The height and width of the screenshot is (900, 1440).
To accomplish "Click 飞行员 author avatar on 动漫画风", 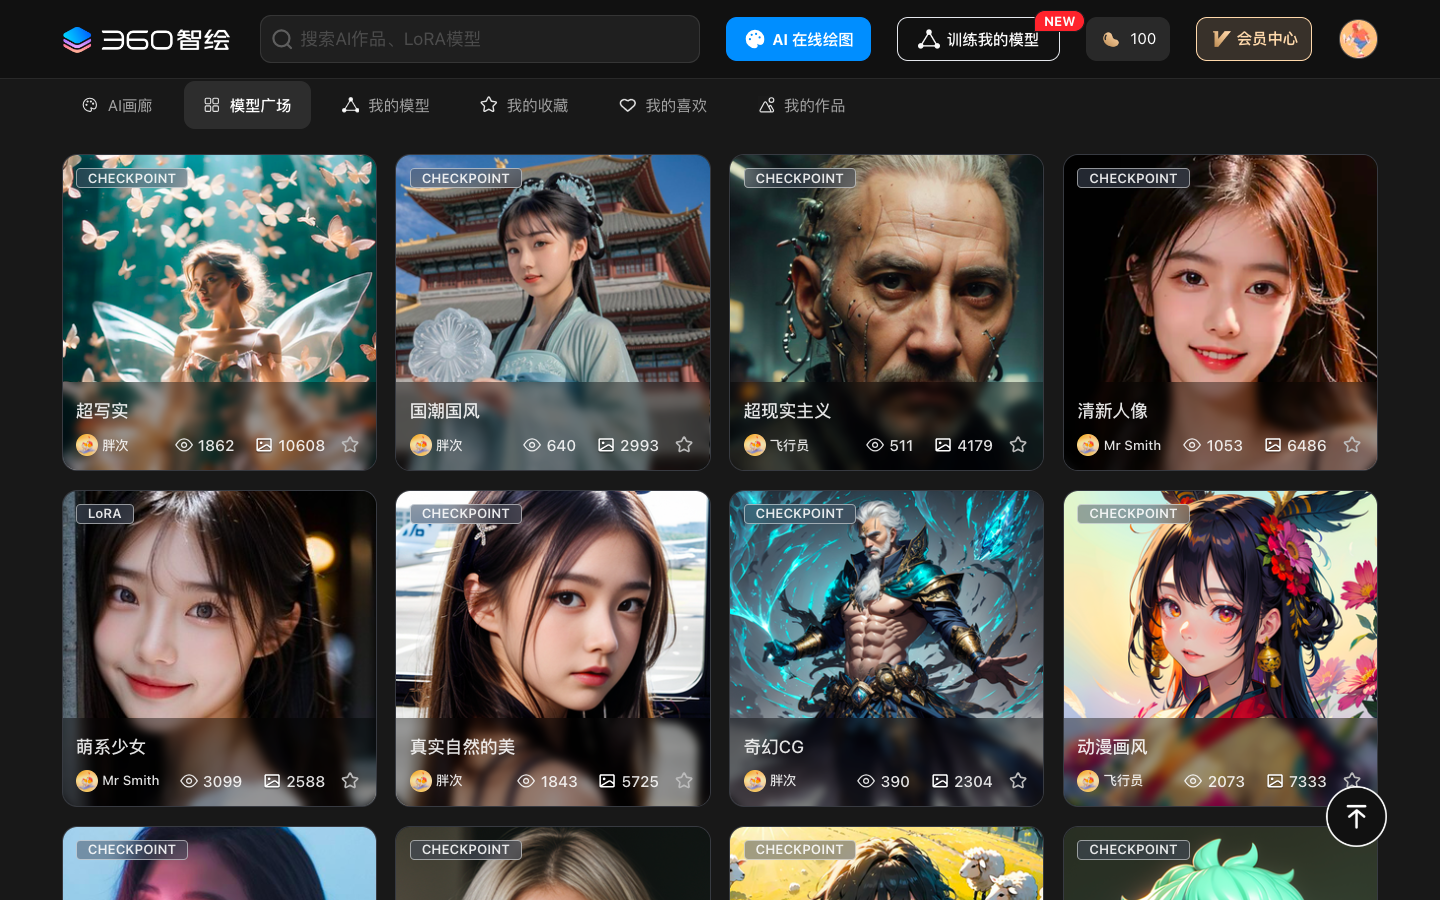I will pyautogui.click(x=1088, y=781).
